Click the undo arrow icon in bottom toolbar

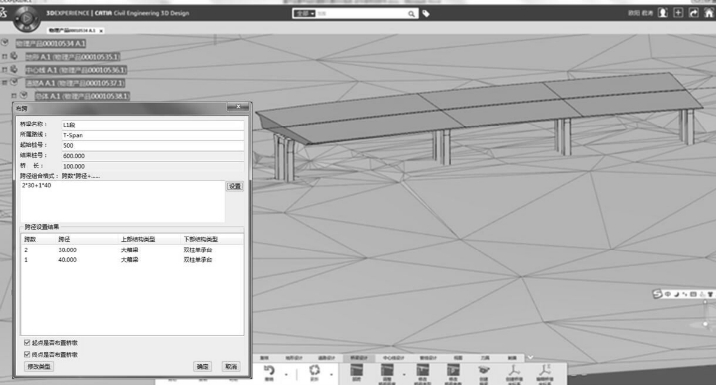pos(269,370)
